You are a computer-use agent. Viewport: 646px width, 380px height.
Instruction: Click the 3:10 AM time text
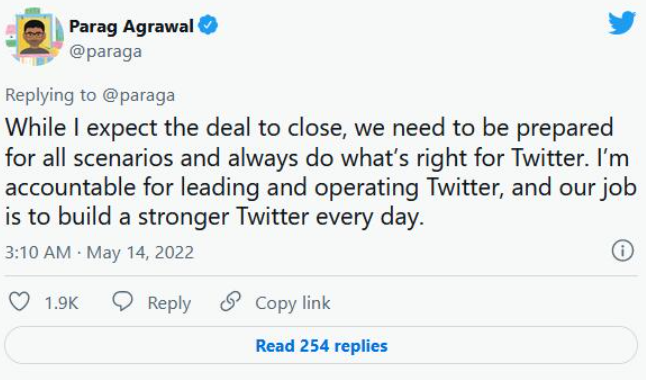tap(38, 252)
